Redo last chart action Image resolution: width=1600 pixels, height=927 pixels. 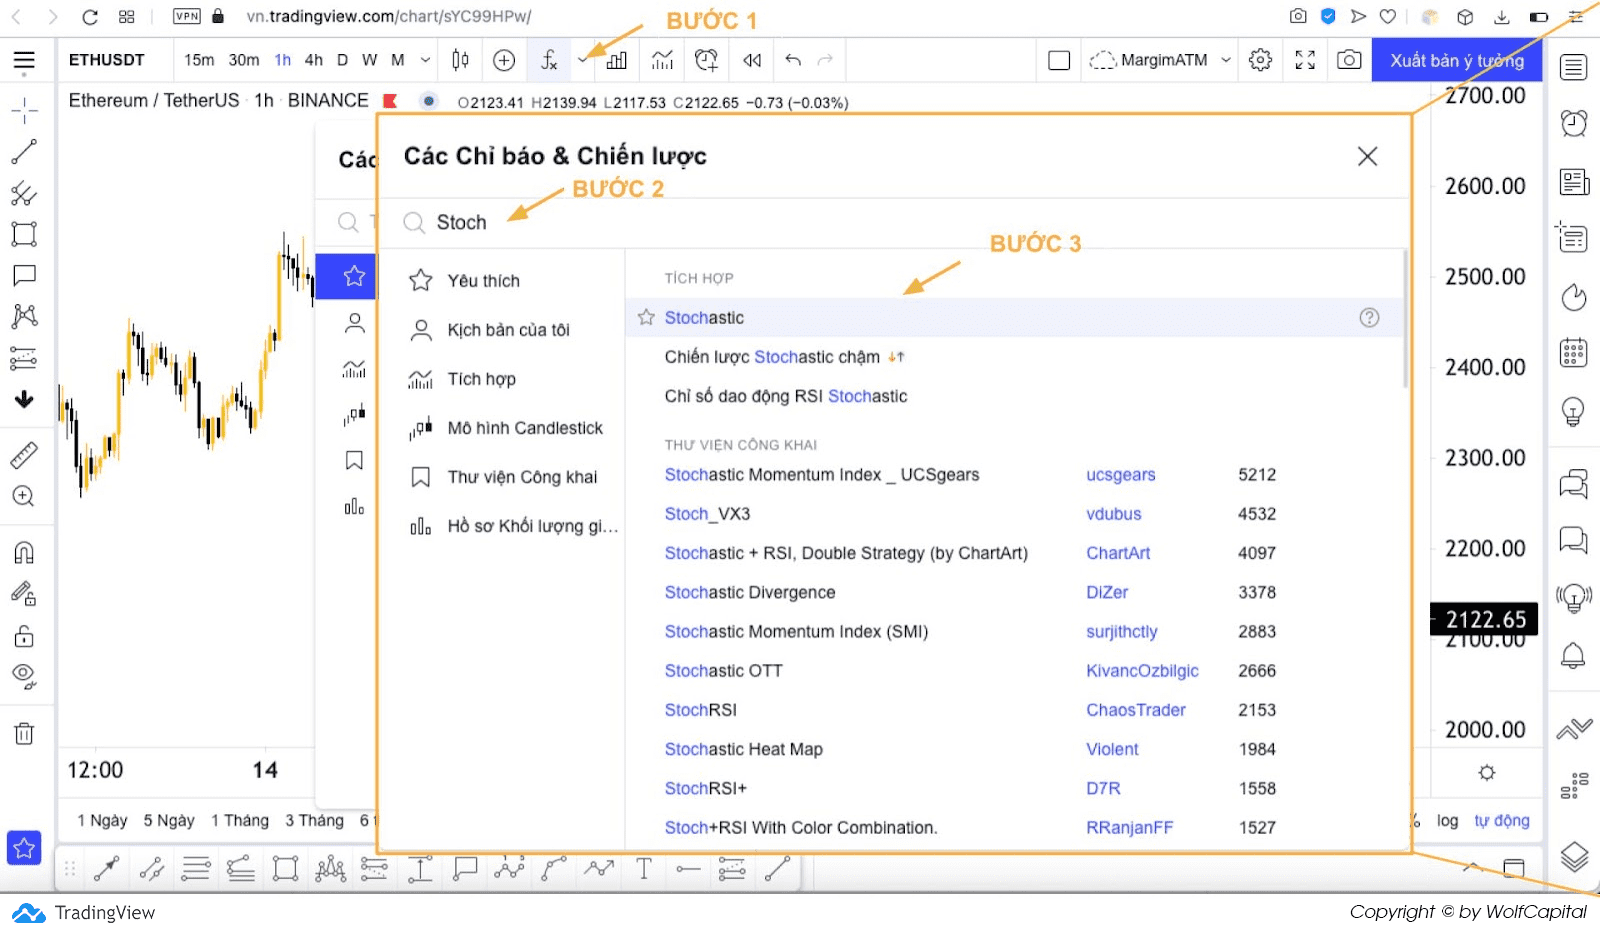pyautogui.click(x=825, y=60)
